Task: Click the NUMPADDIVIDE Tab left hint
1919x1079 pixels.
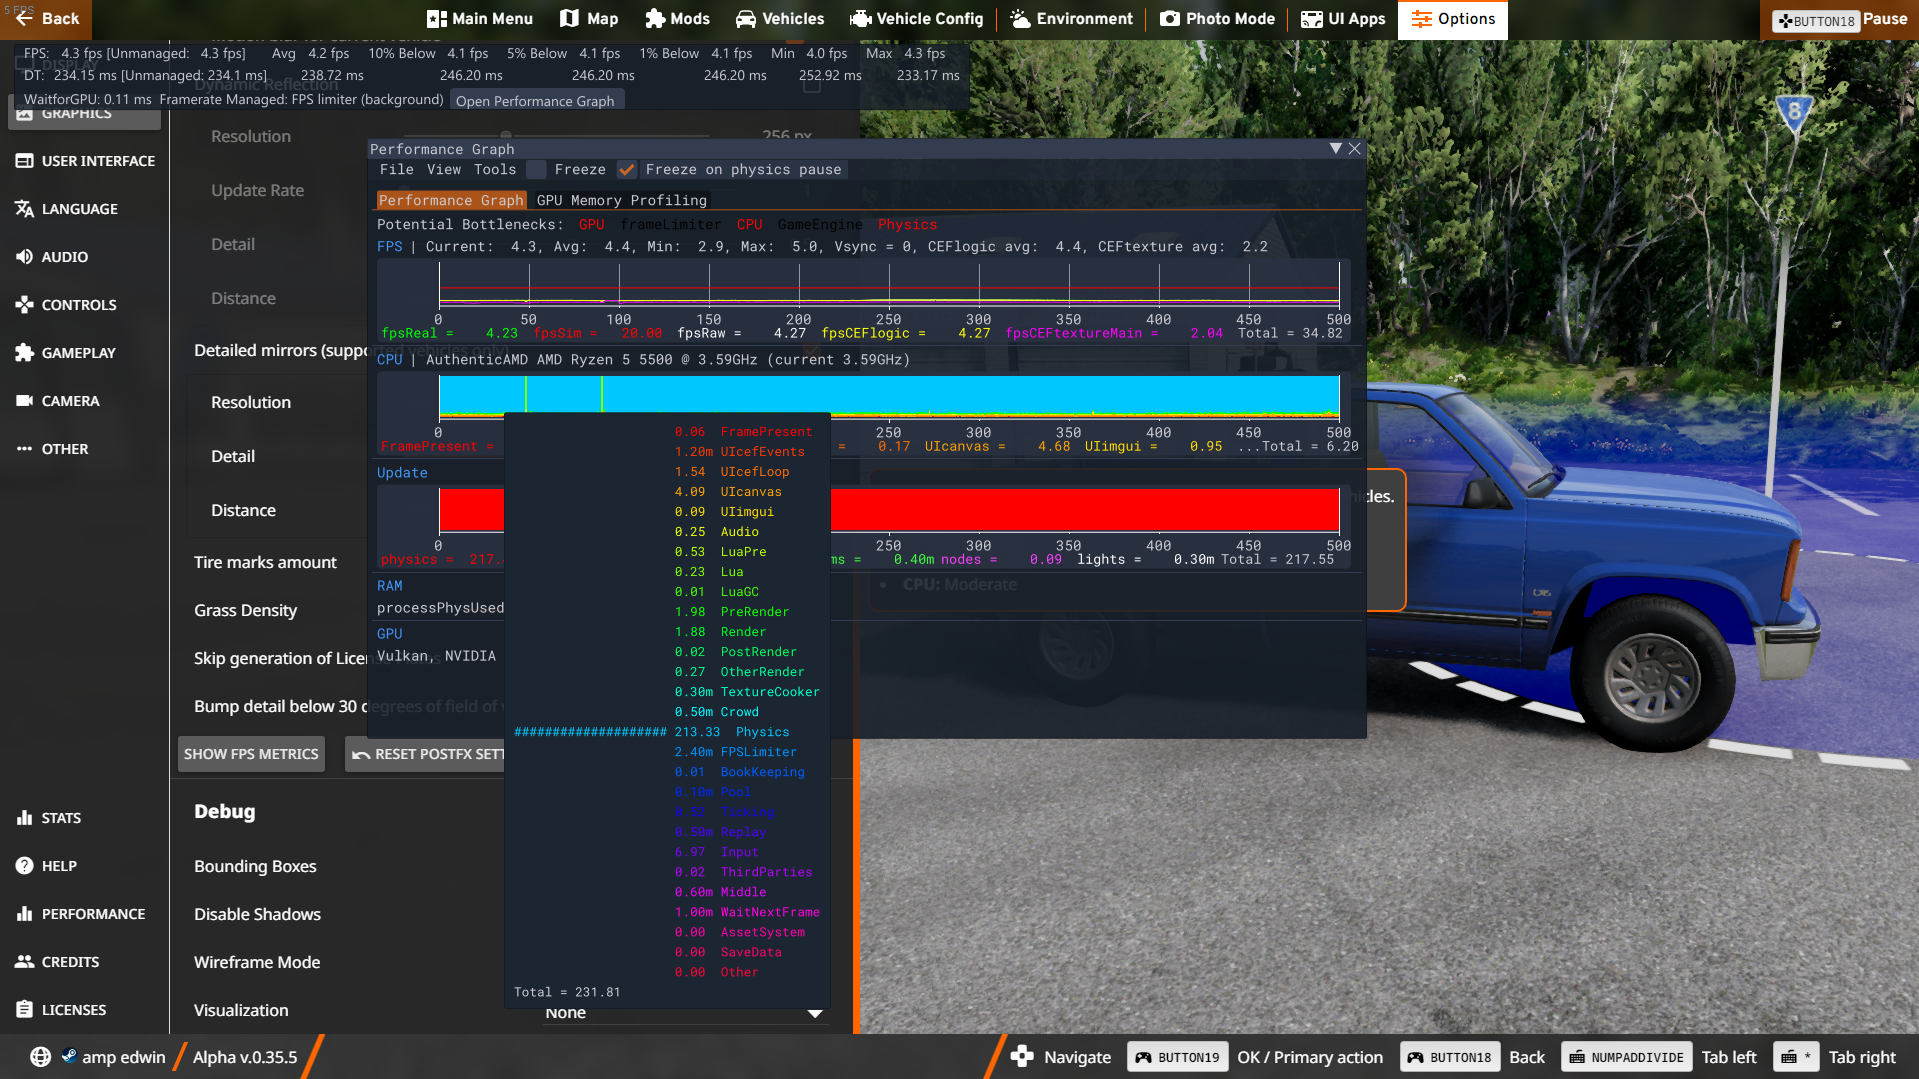Action: (x=1658, y=1057)
